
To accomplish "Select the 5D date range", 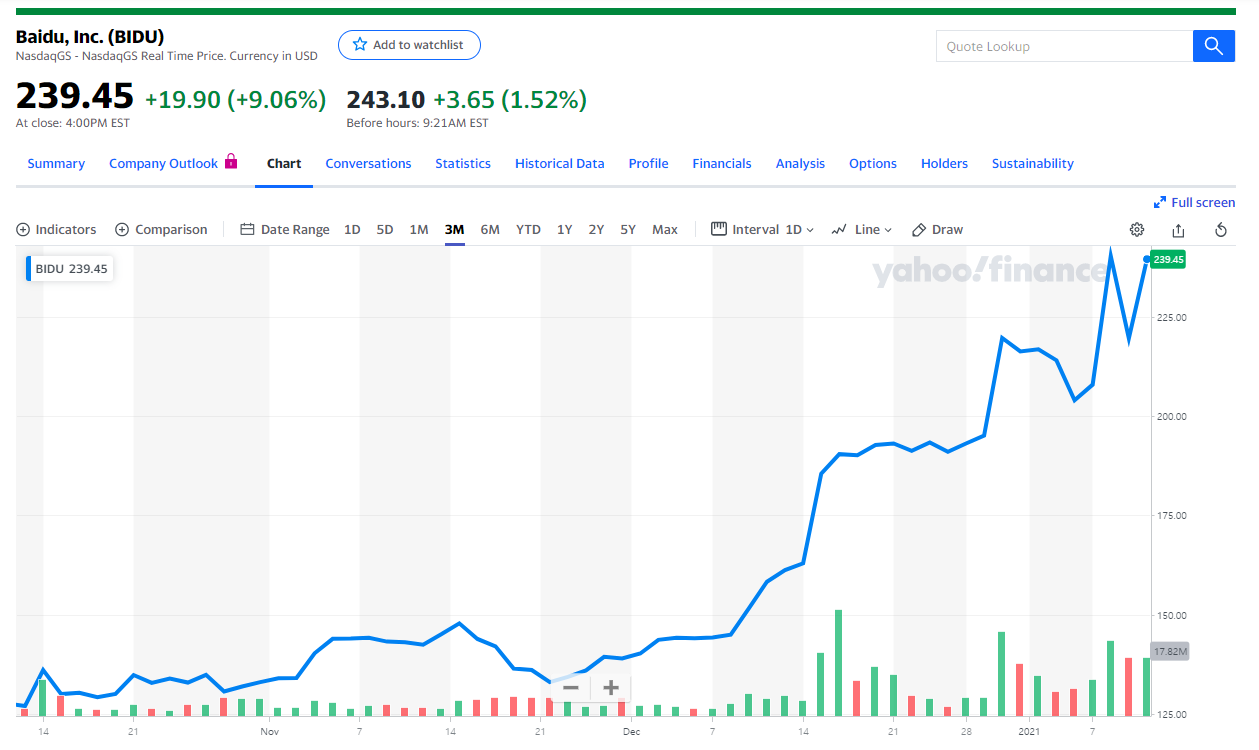I will point(385,230).
